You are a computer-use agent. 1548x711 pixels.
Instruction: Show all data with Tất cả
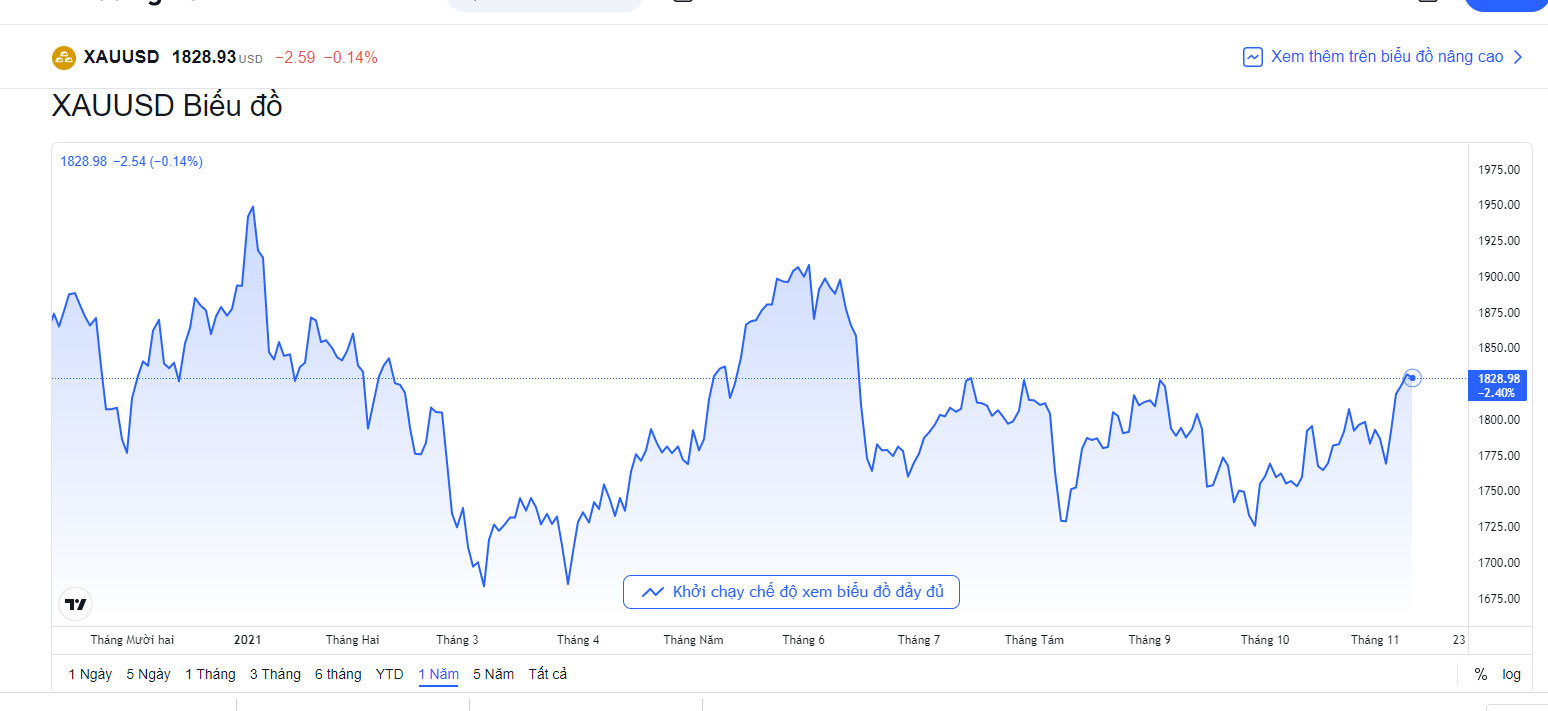548,675
